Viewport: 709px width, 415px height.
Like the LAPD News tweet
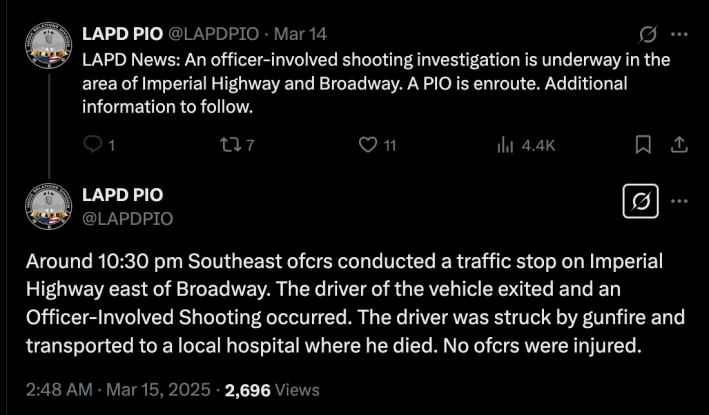coord(368,146)
